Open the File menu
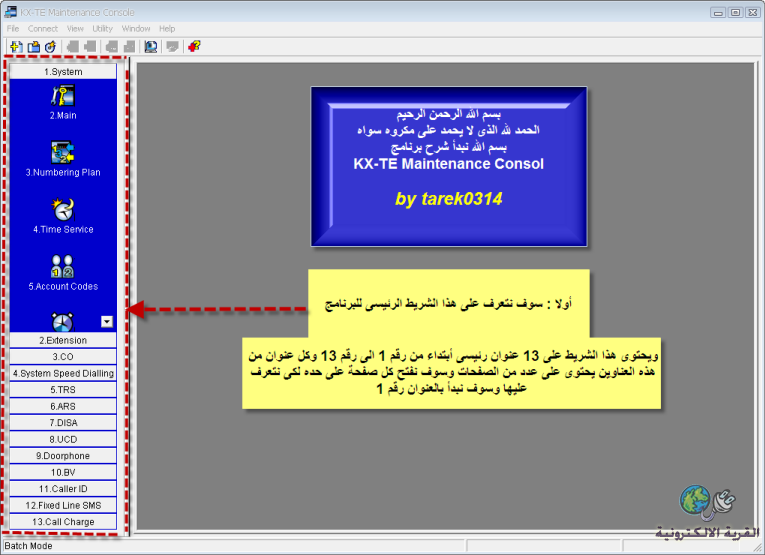 [x=13, y=29]
